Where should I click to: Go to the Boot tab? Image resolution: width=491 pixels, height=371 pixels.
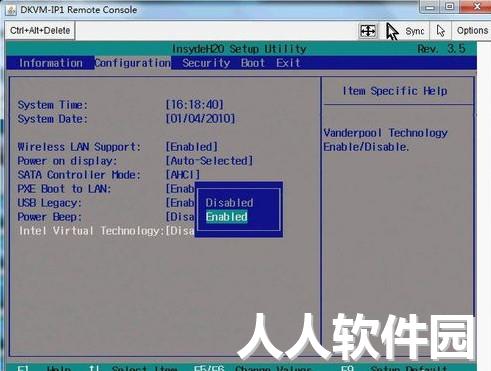click(x=253, y=63)
